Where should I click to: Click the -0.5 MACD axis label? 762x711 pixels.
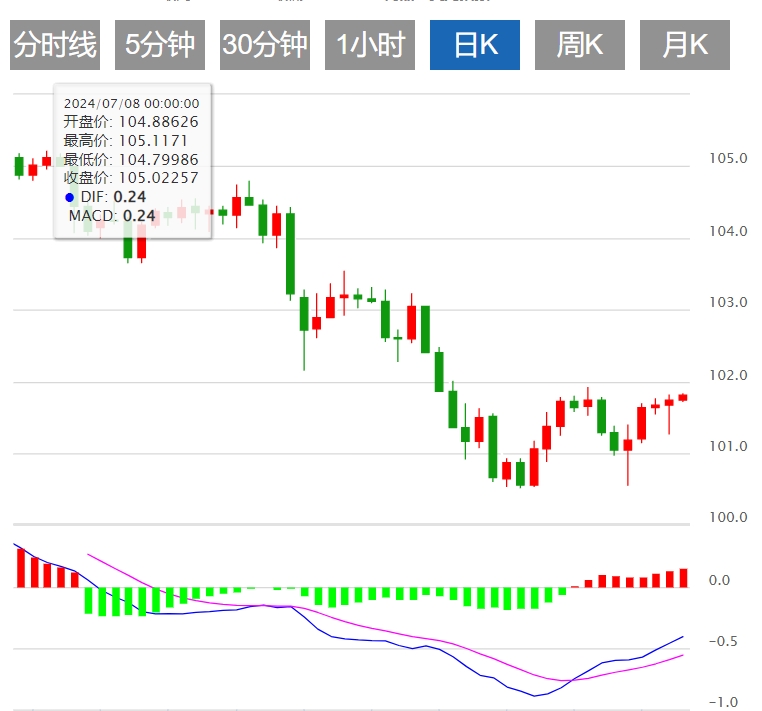tap(723, 642)
